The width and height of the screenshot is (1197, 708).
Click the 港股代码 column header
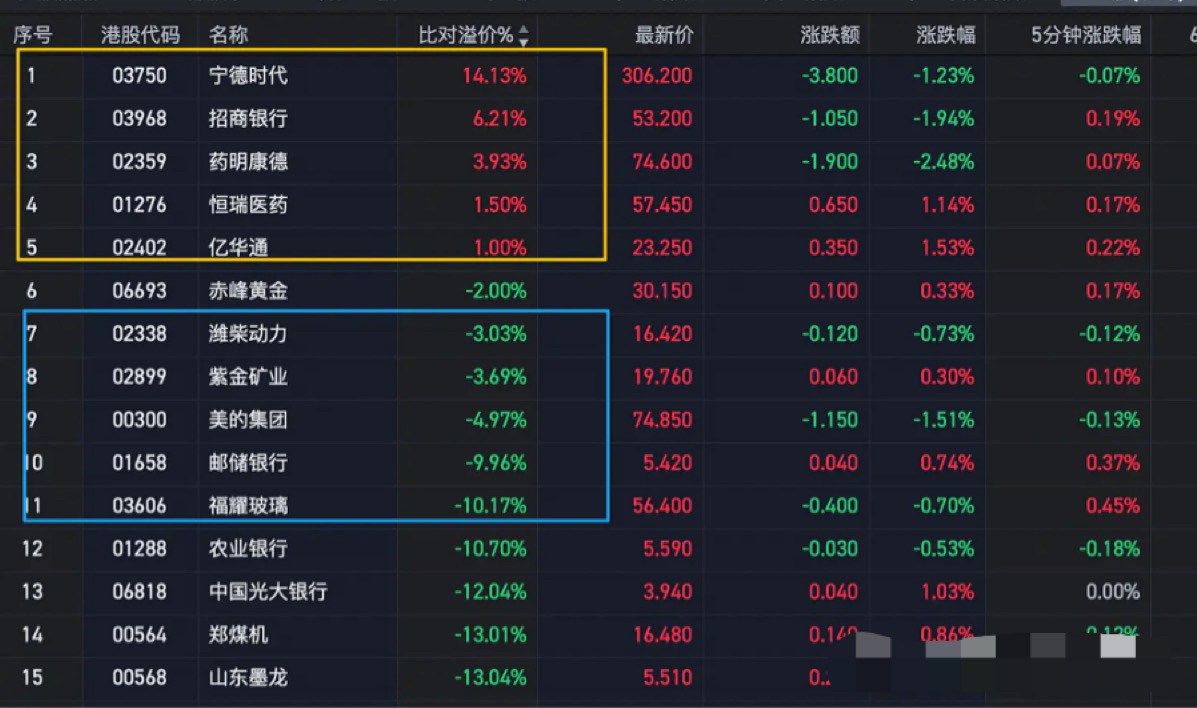click(140, 35)
